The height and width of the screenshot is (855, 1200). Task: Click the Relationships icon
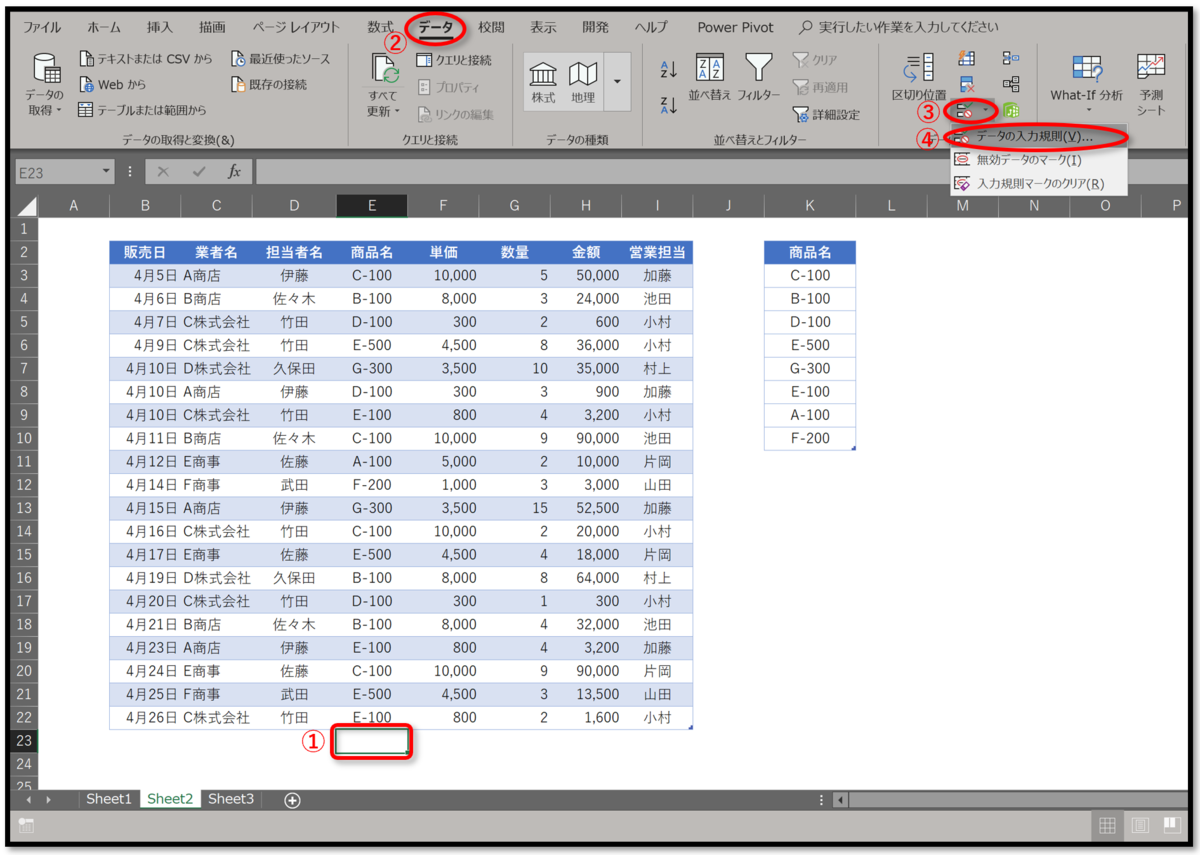click(1011, 85)
